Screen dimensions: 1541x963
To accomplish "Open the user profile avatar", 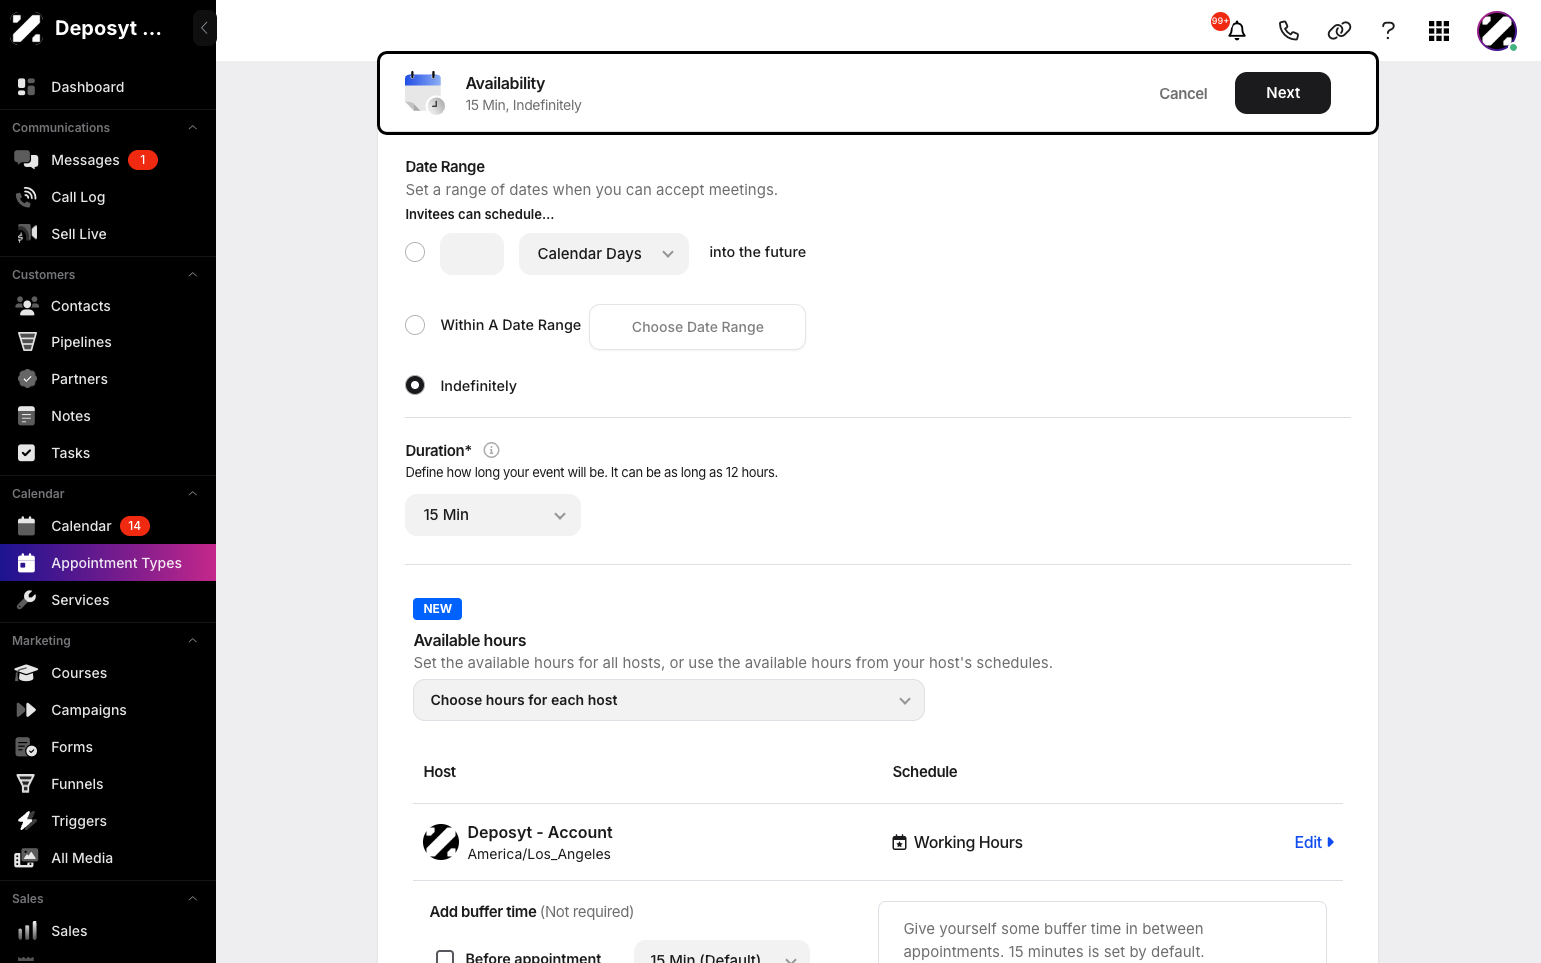I will [x=1497, y=31].
